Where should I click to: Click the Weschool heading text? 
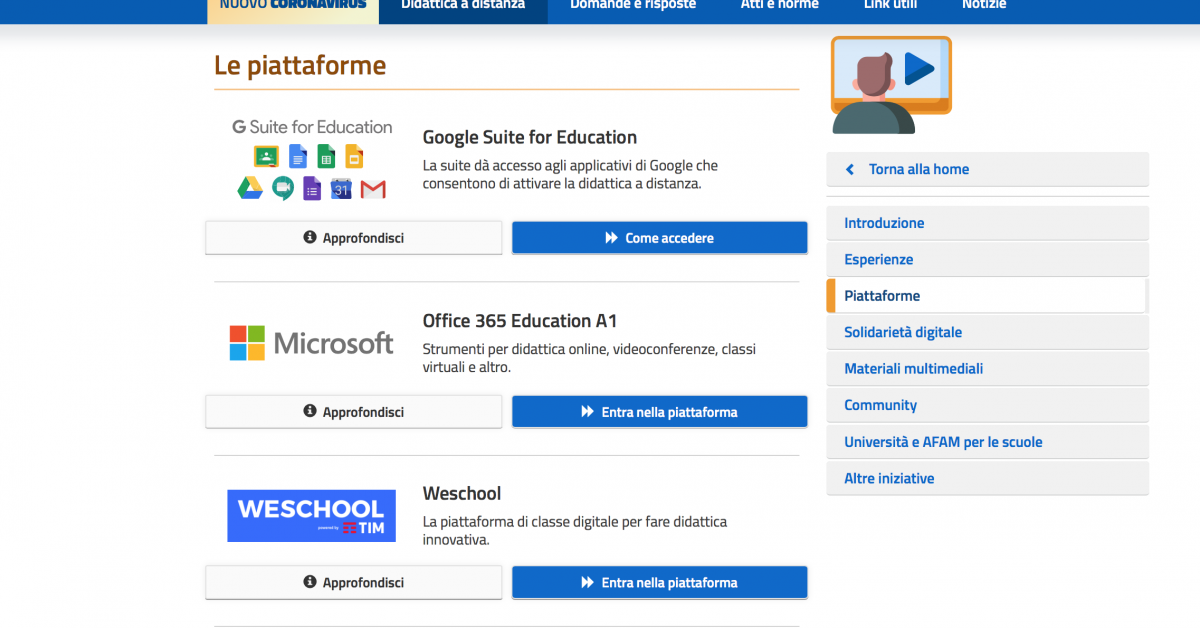pyautogui.click(x=462, y=493)
